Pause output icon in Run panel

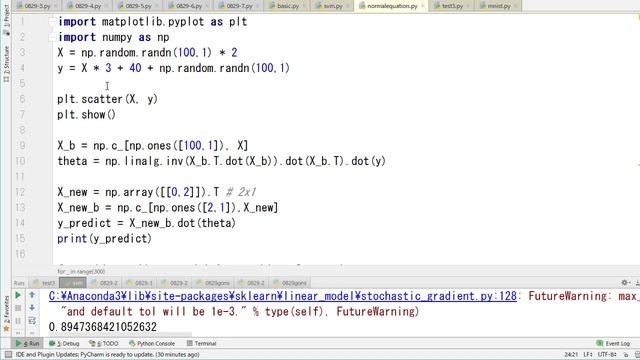coord(18,321)
